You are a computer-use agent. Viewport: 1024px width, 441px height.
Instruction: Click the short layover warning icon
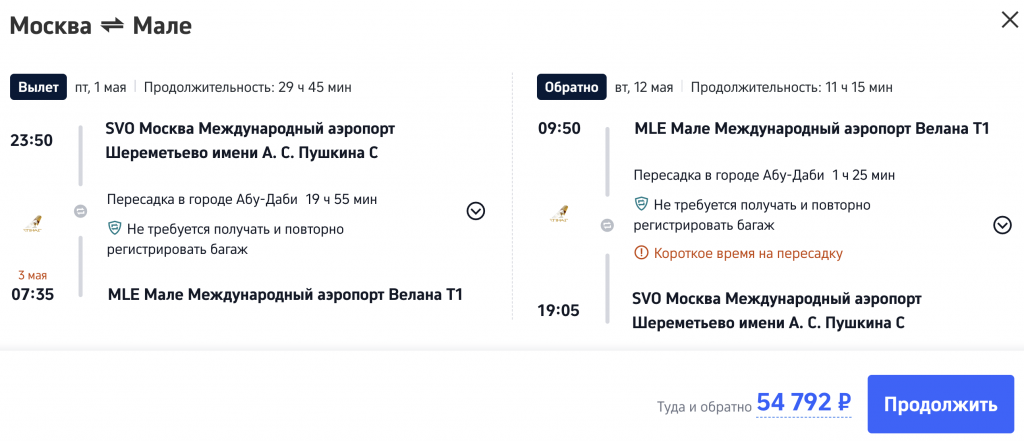click(x=642, y=254)
